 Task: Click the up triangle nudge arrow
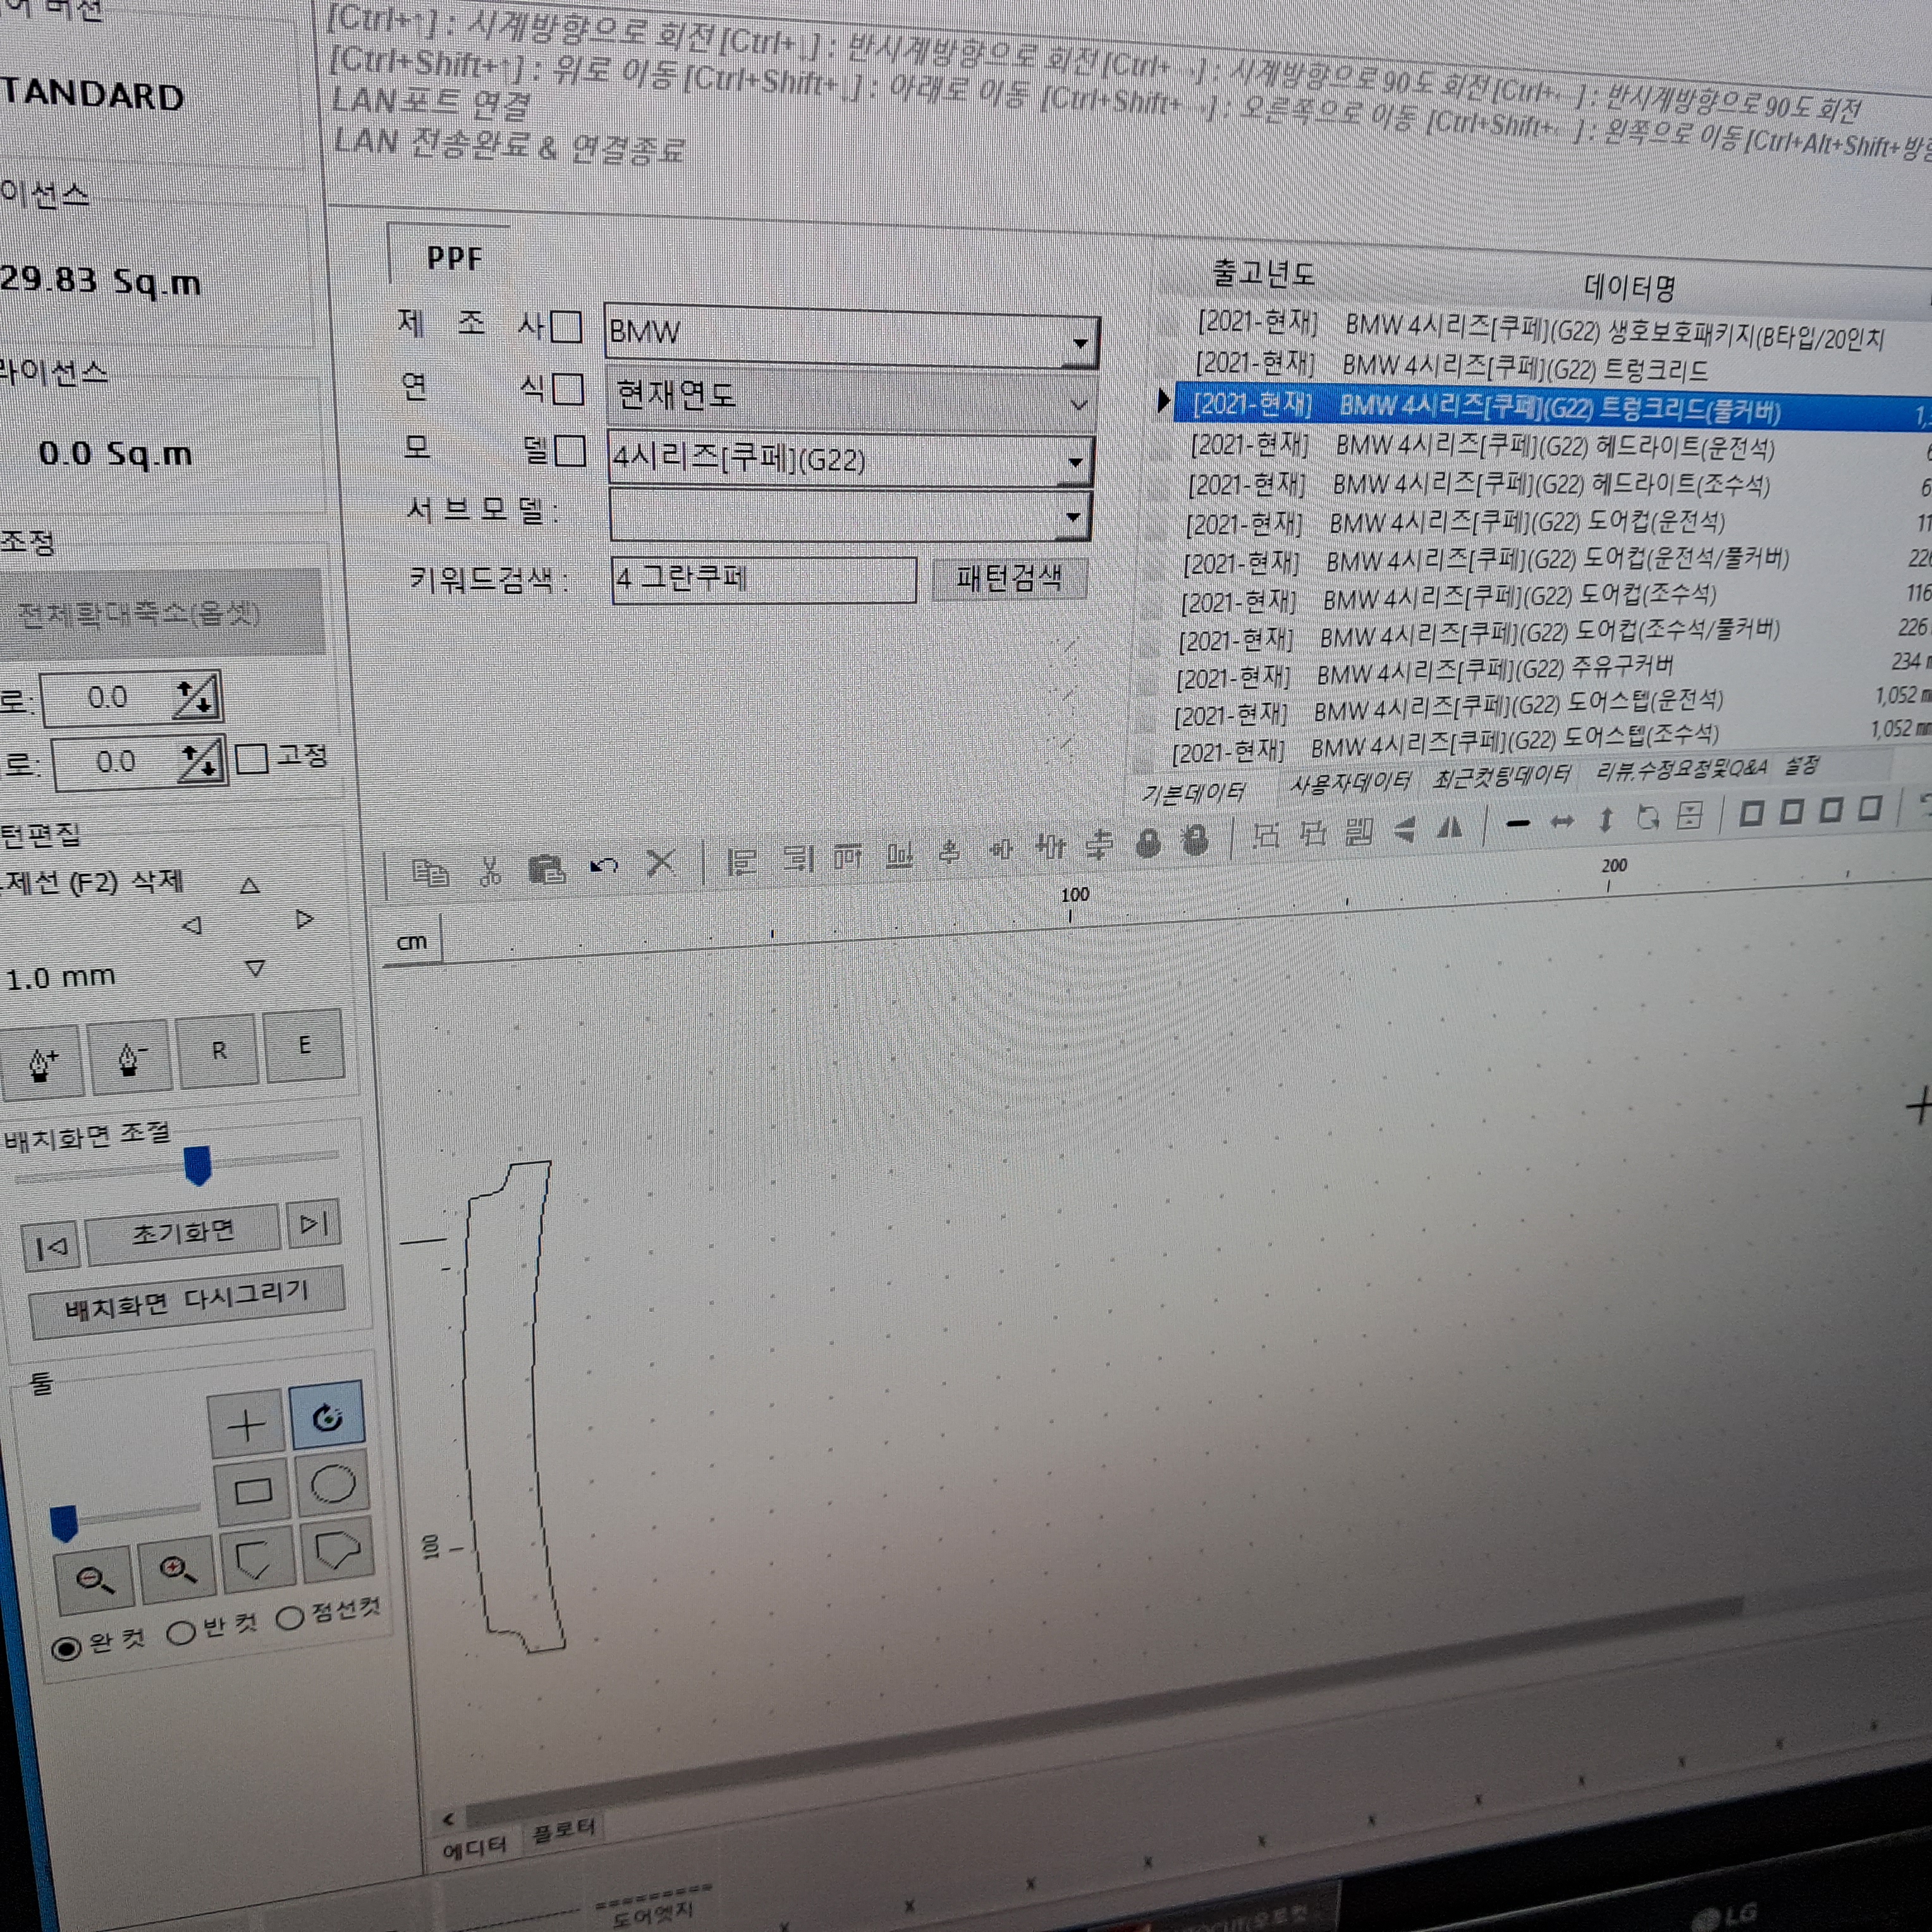click(x=250, y=885)
